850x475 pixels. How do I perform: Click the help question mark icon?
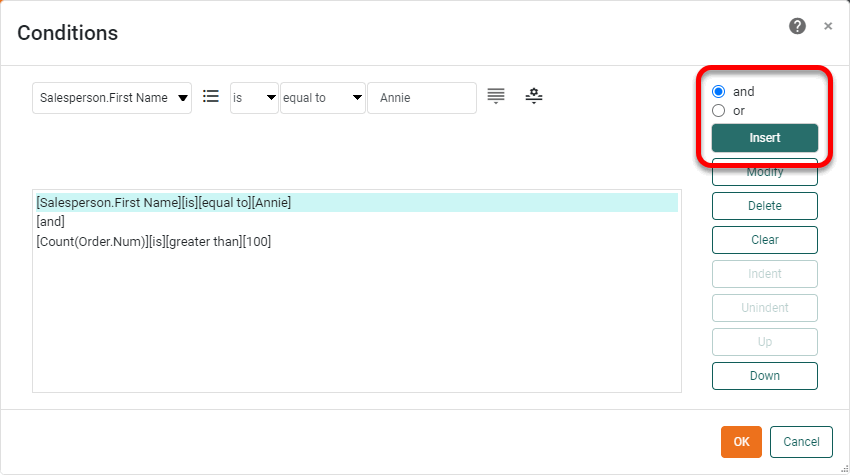tap(797, 26)
